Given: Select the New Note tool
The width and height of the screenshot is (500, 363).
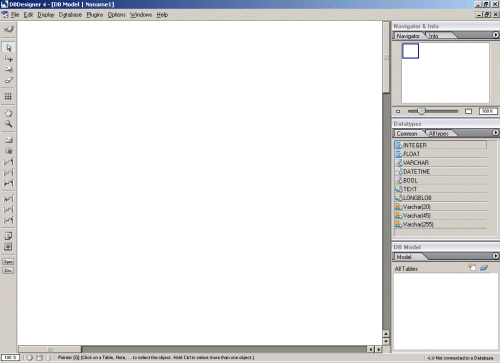Looking at the screenshot, I should [8, 236].
